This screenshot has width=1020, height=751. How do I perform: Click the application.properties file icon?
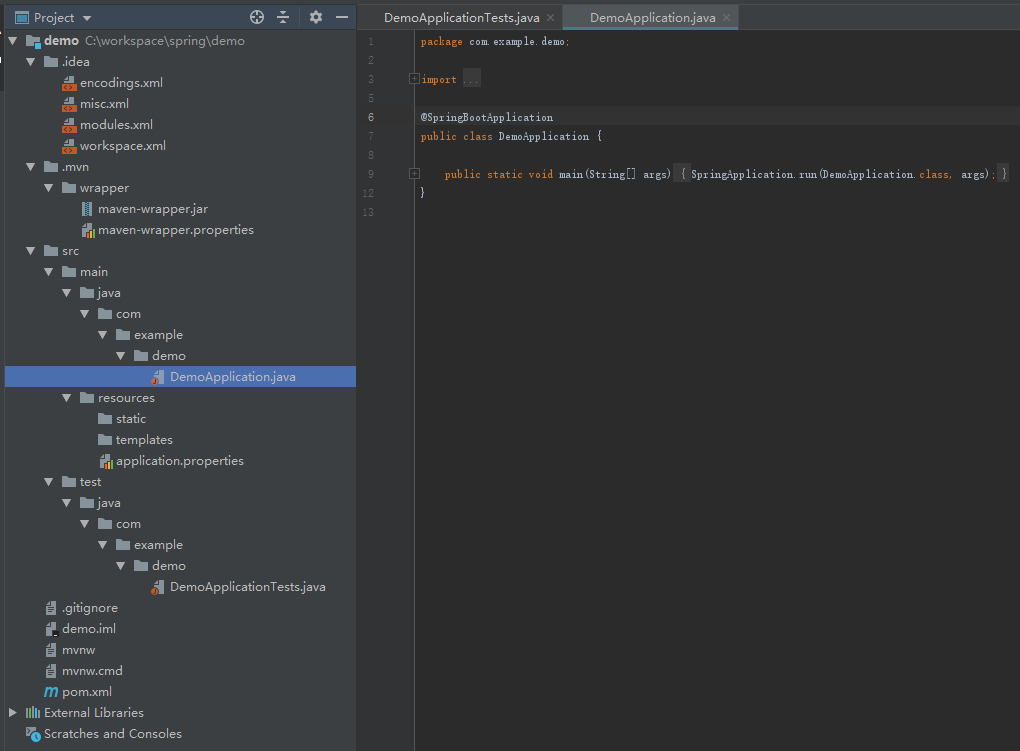tap(105, 461)
